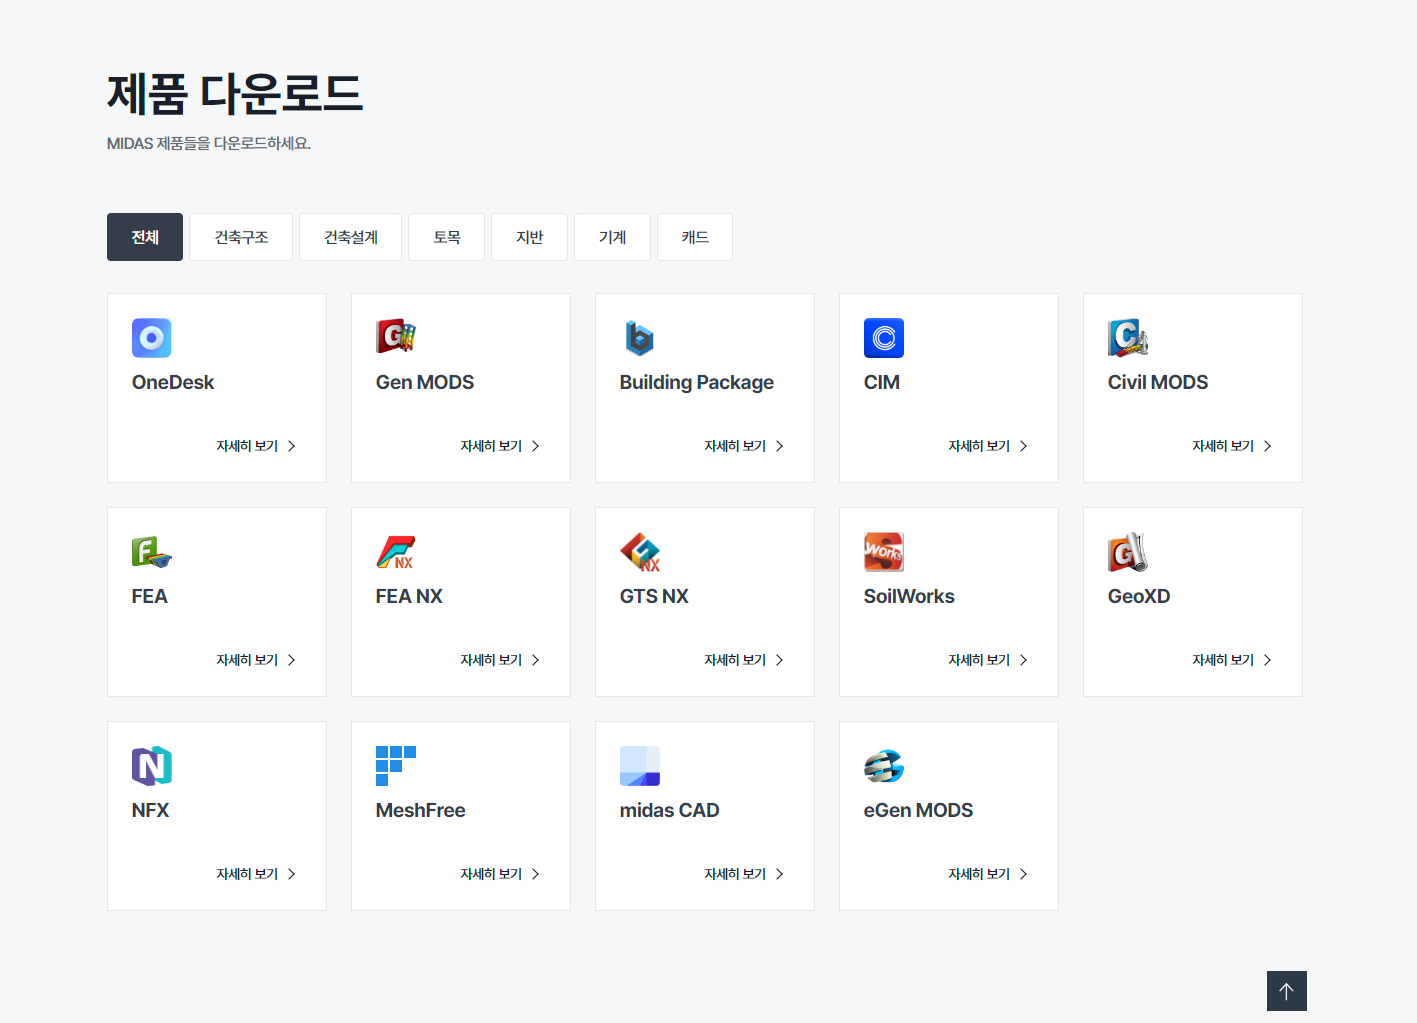Click the midas CAD product title
This screenshot has height=1023, width=1417.
coord(670,810)
